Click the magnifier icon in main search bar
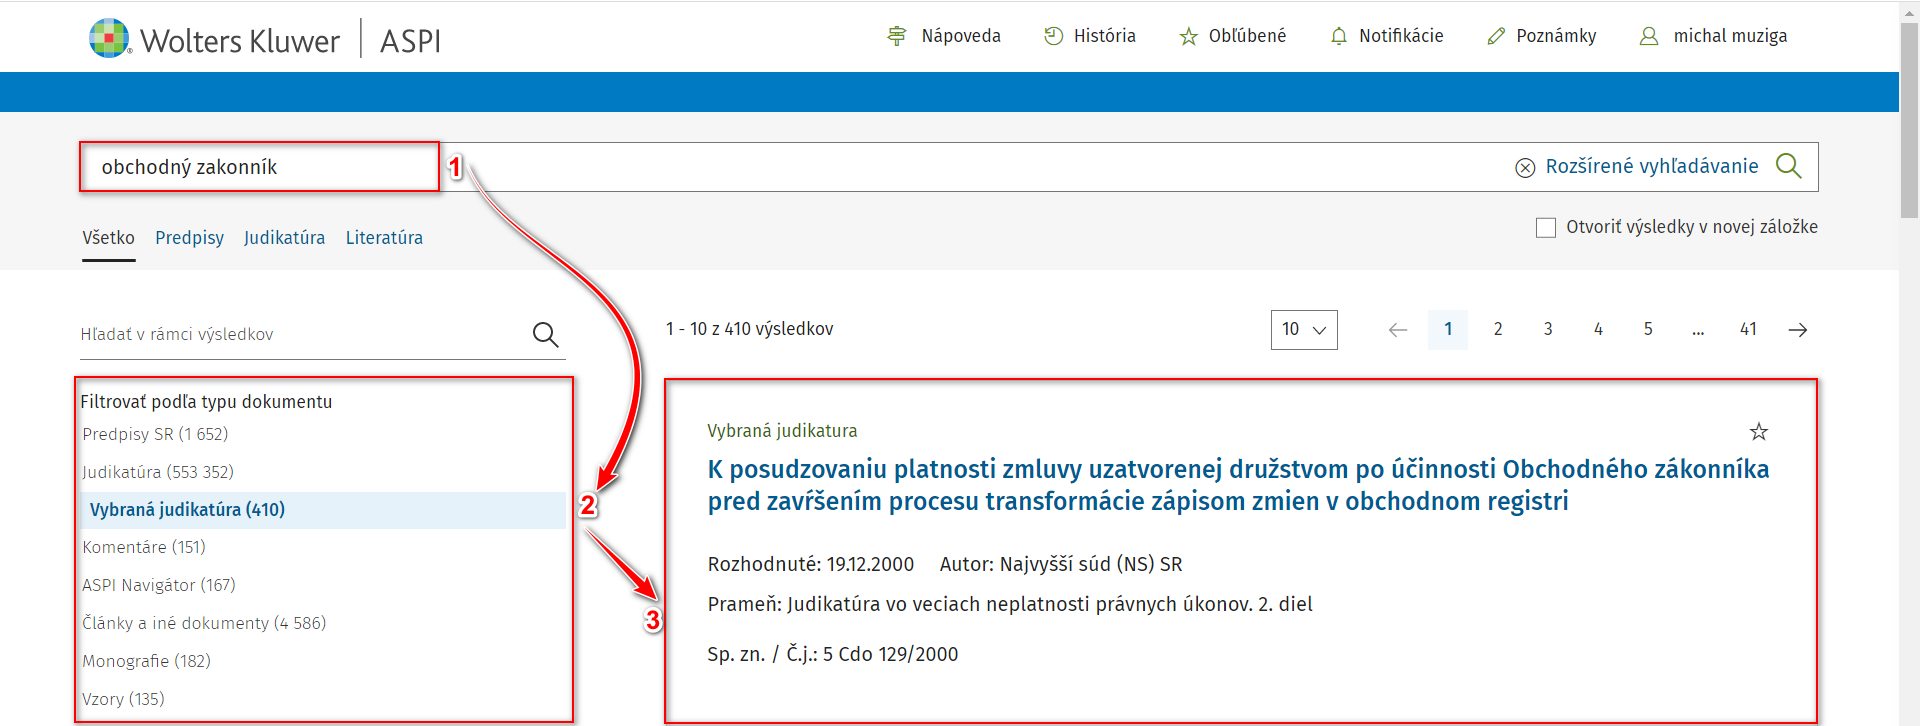This screenshot has height=726, width=1920. tap(1788, 166)
